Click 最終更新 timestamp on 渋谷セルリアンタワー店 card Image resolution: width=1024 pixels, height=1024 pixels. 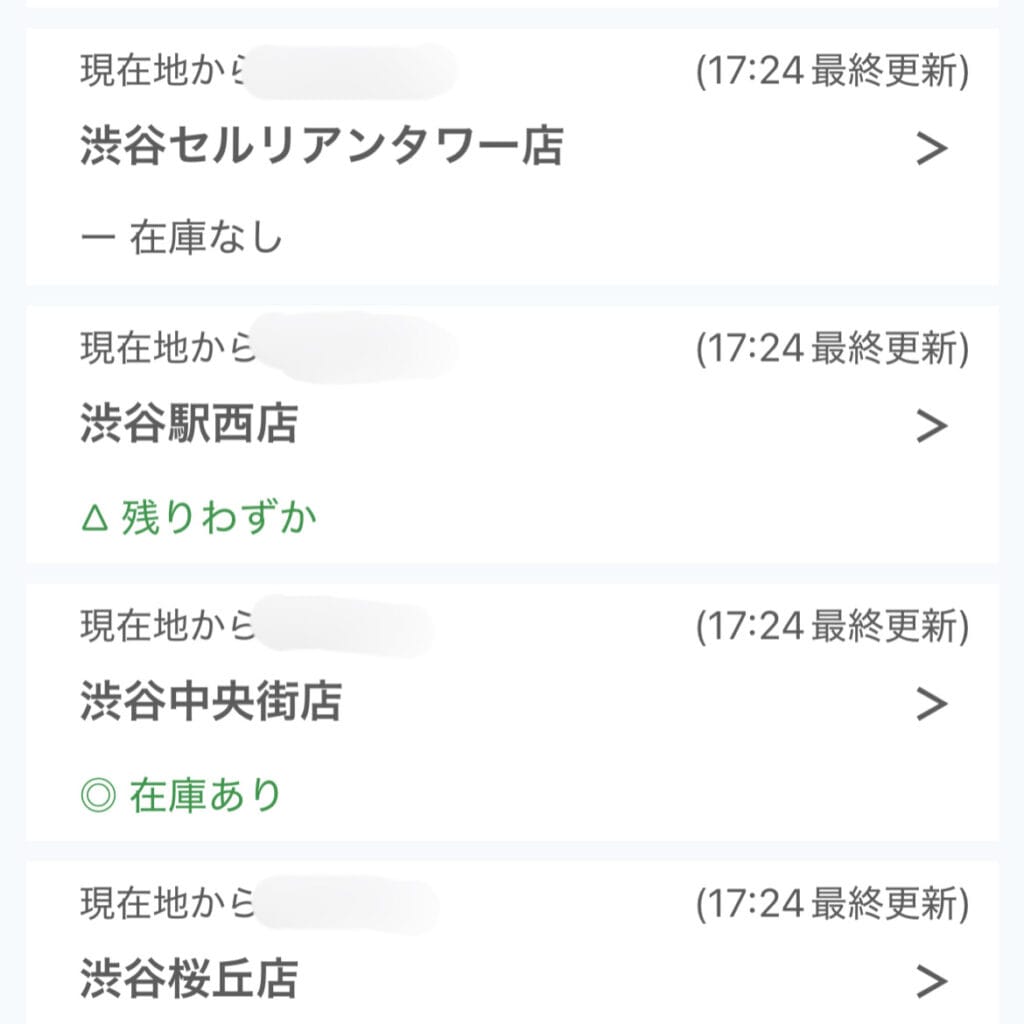(x=832, y=72)
